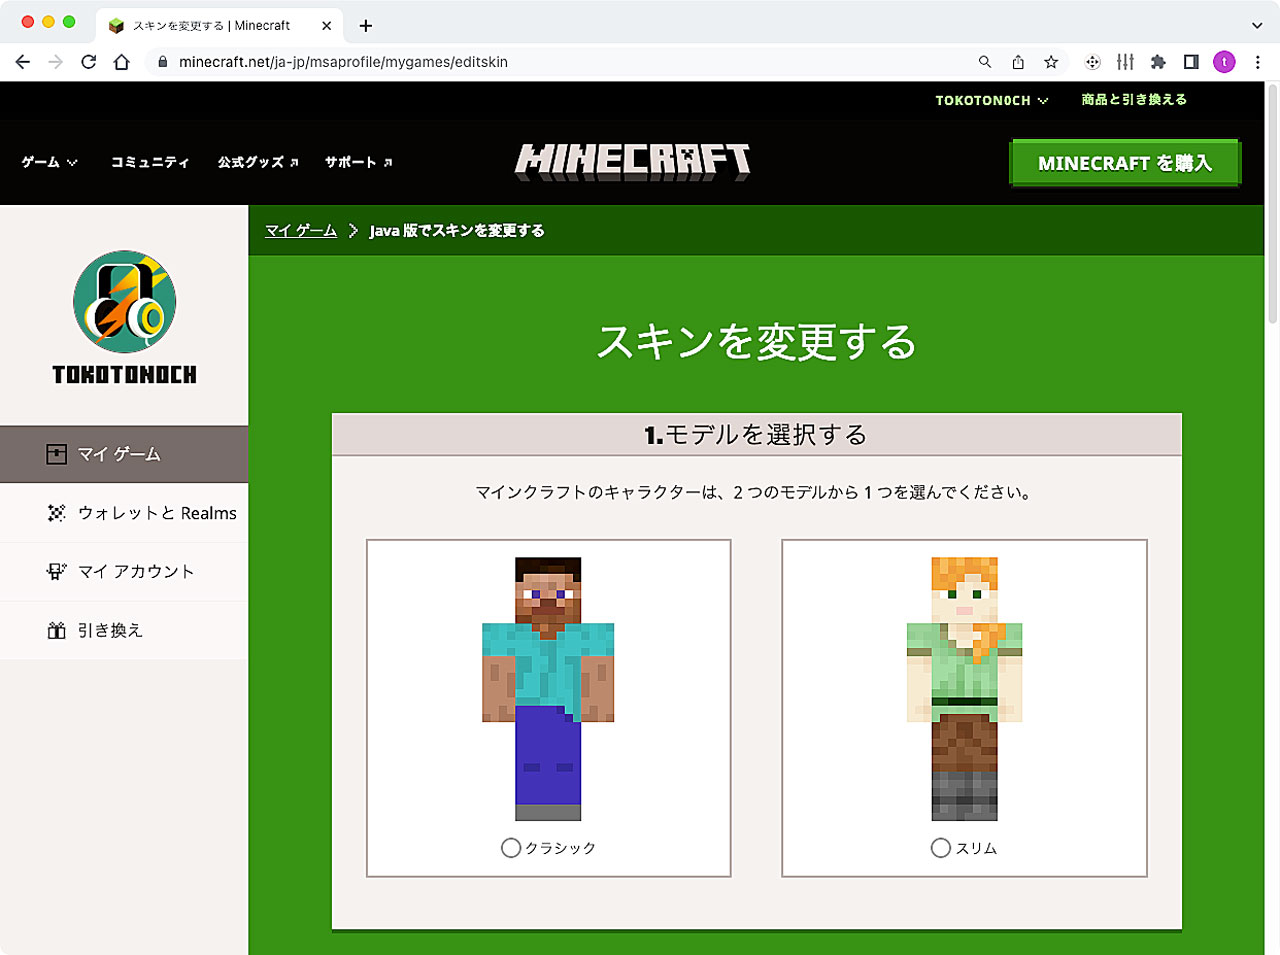
Task: Open the browser extensions puzzle icon
Action: 1158,62
